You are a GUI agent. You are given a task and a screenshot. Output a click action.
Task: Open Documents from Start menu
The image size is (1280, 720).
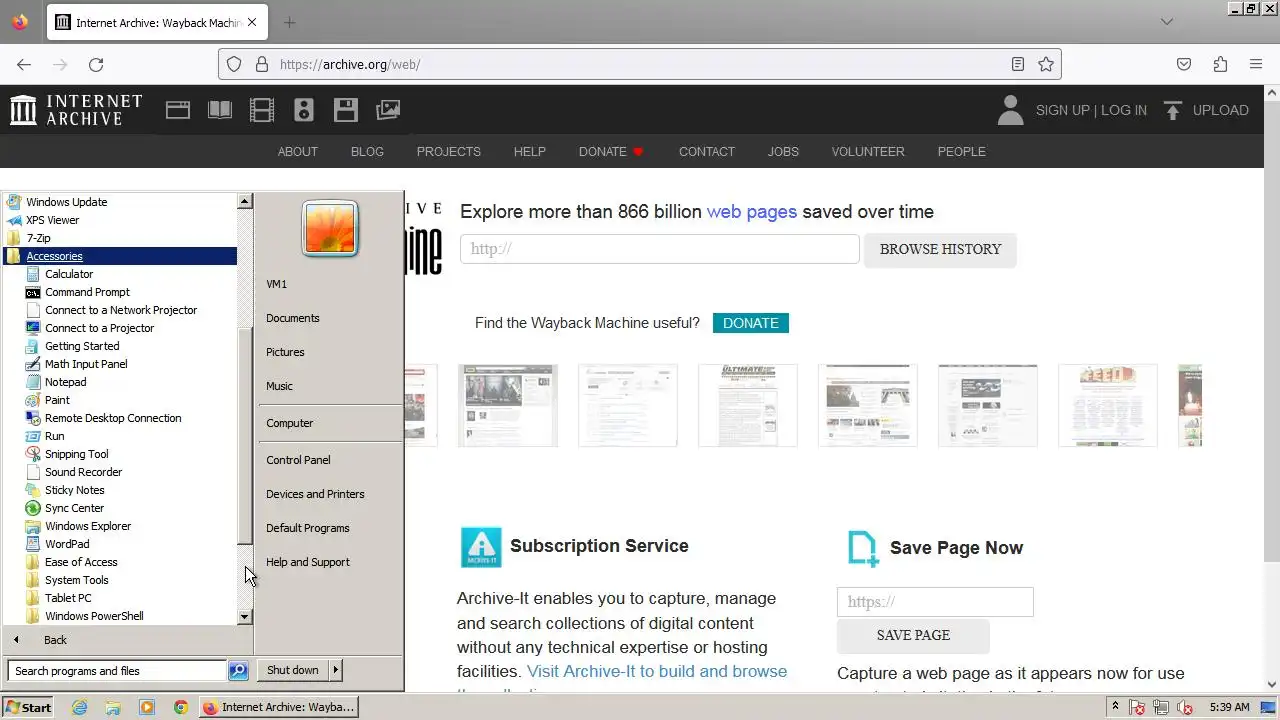pos(293,318)
